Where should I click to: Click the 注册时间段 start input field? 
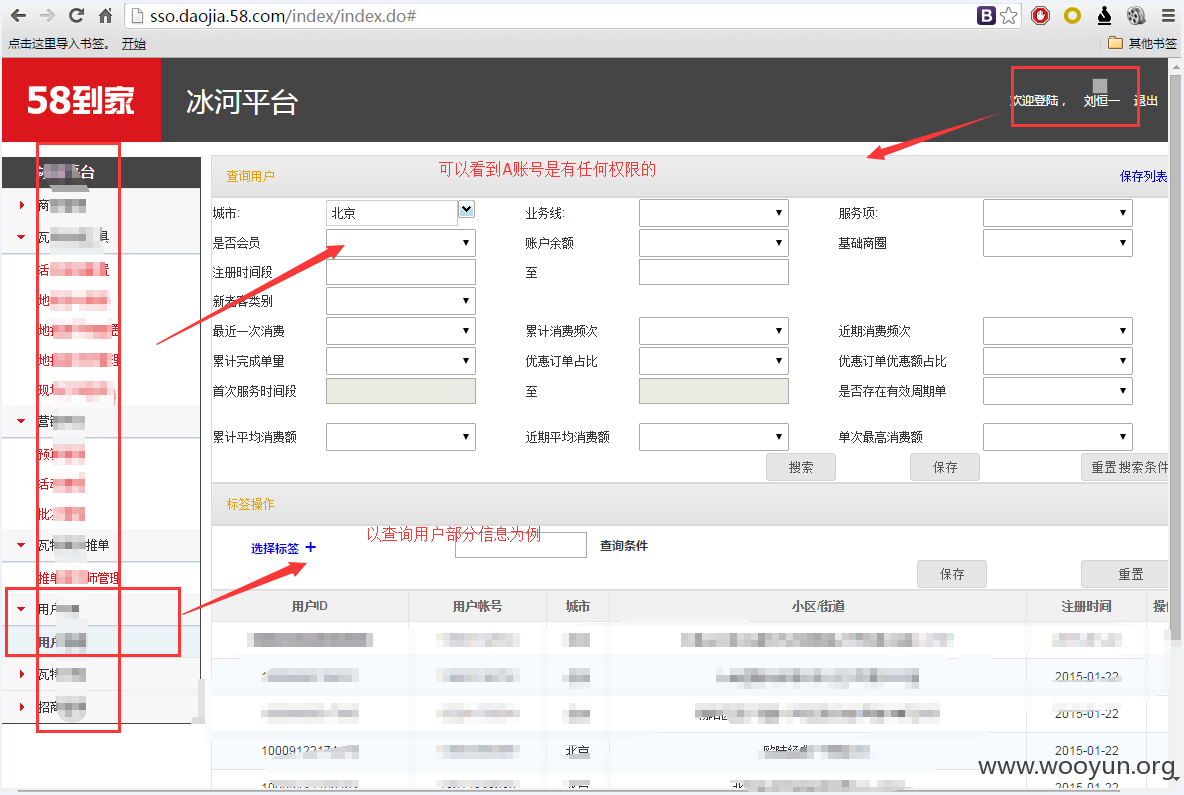(x=400, y=272)
